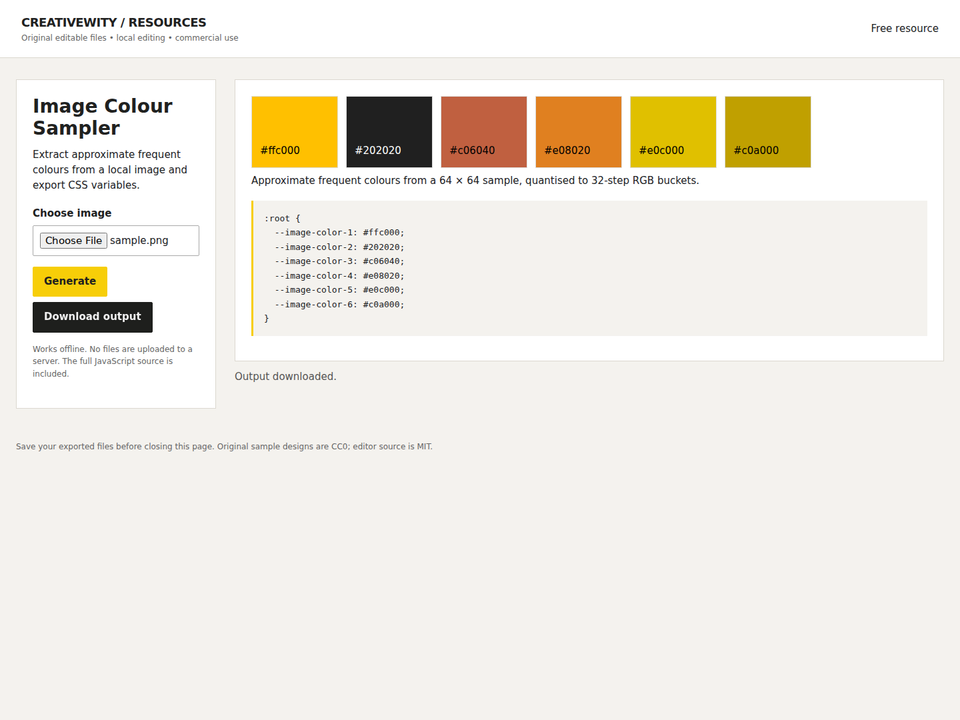Click the Image Colour Sampler heading
This screenshot has height=720, width=960.
point(103,117)
